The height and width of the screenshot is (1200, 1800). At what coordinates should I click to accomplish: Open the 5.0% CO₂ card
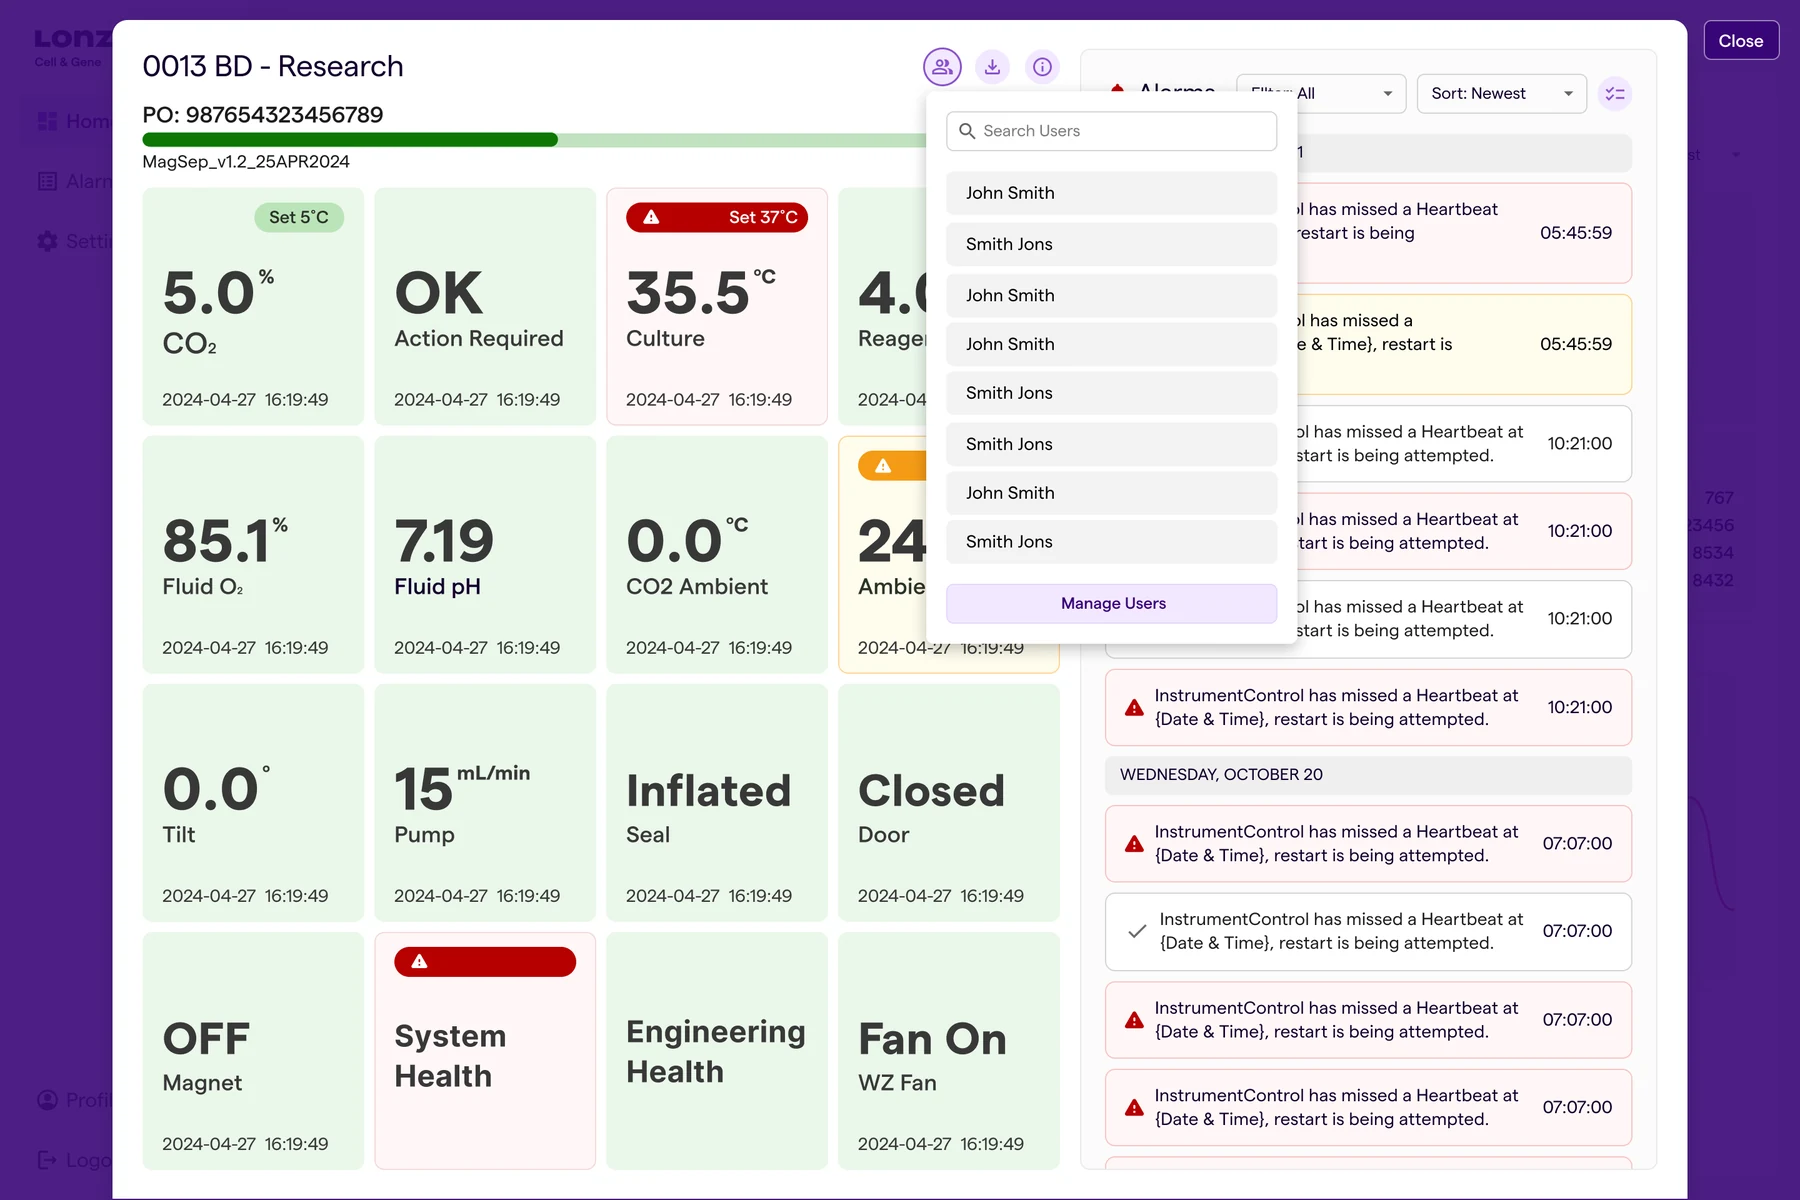(253, 306)
